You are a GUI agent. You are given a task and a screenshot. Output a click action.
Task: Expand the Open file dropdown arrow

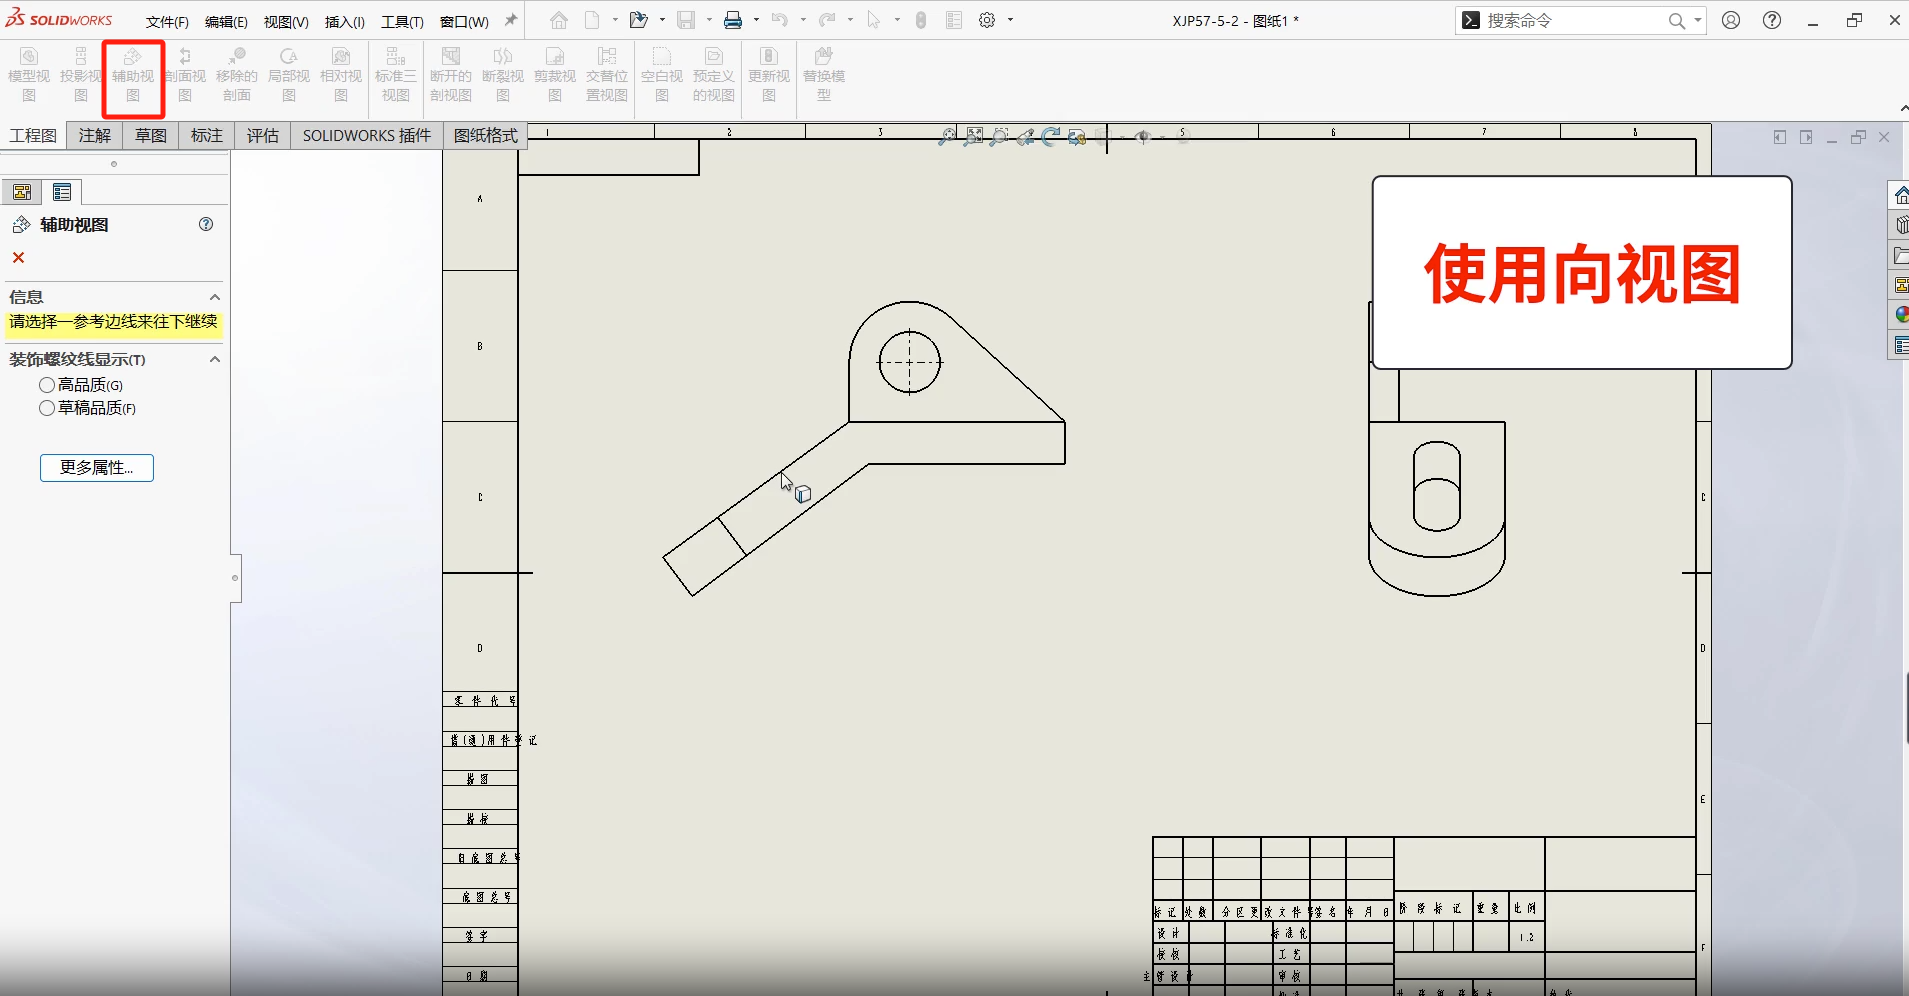click(x=662, y=20)
